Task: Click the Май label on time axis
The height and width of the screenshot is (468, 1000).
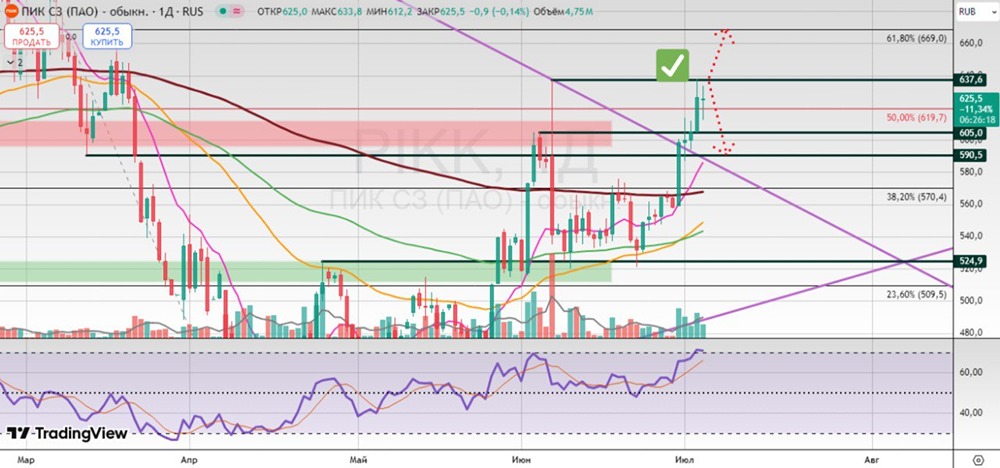Action: (358, 459)
